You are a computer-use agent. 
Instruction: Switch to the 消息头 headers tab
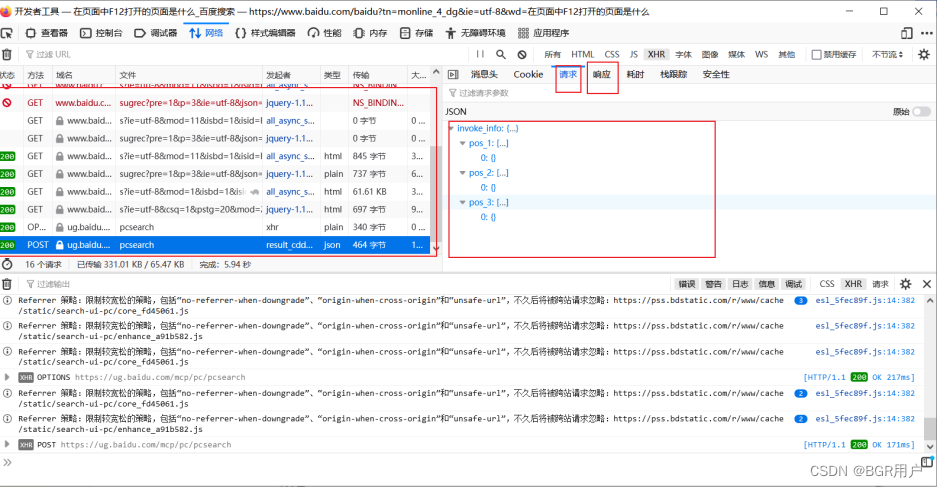point(484,75)
